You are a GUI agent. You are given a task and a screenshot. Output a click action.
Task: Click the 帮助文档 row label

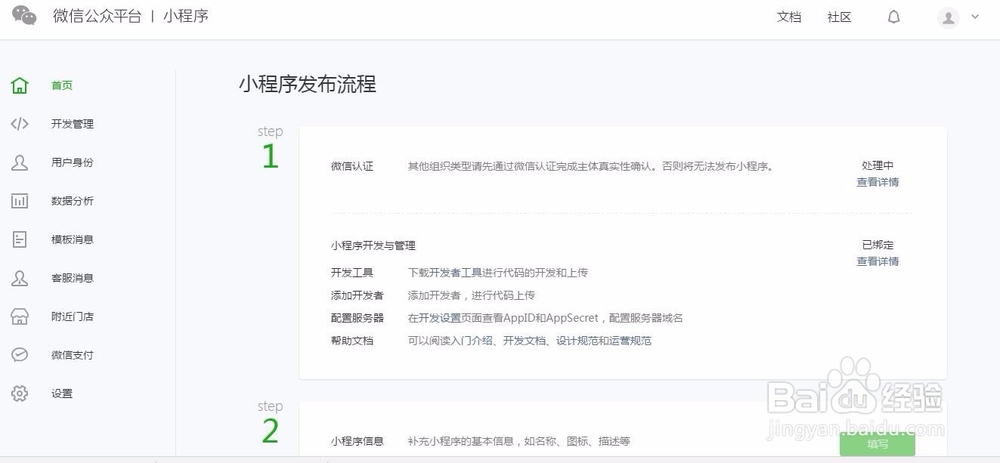click(x=352, y=341)
